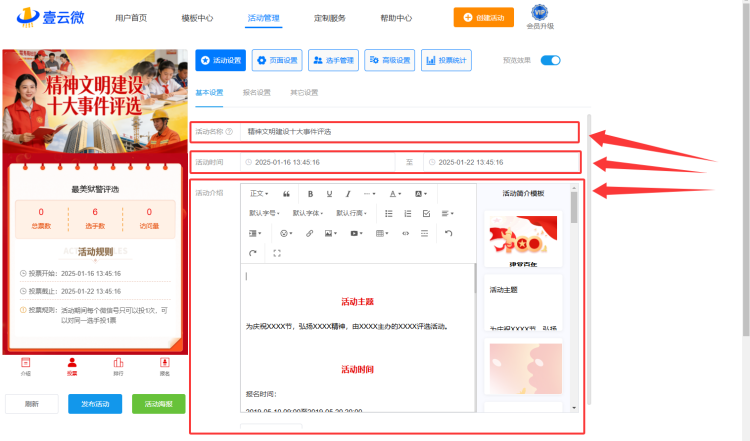Click the end time clock icon
The height and width of the screenshot is (441, 750).
pos(432,162)
